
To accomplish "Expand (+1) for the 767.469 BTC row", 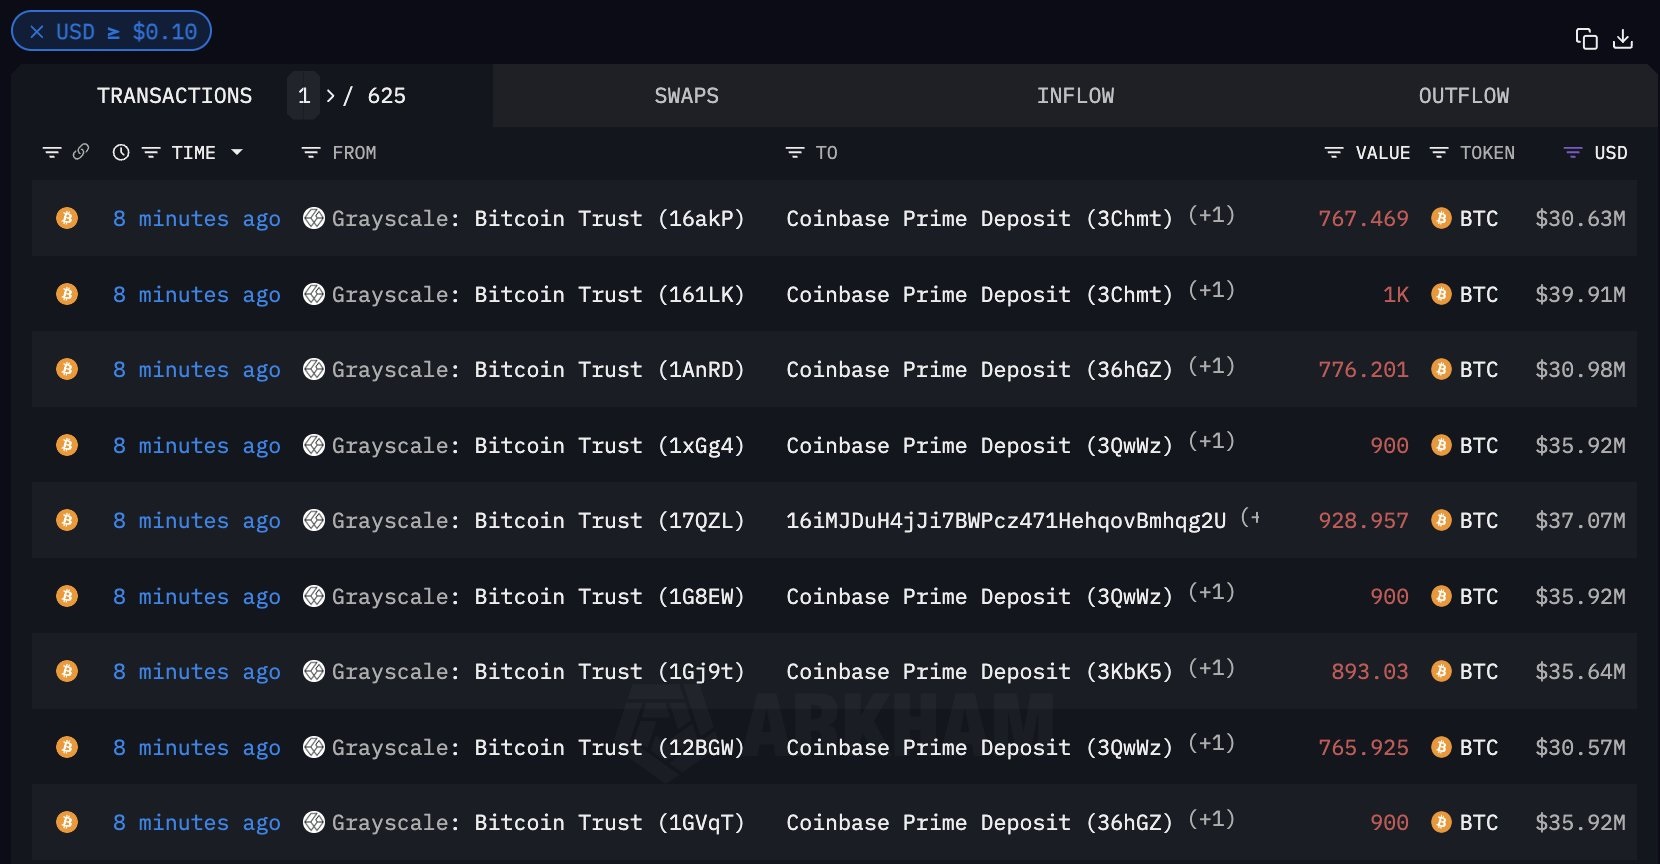I will pos(1211,215).
